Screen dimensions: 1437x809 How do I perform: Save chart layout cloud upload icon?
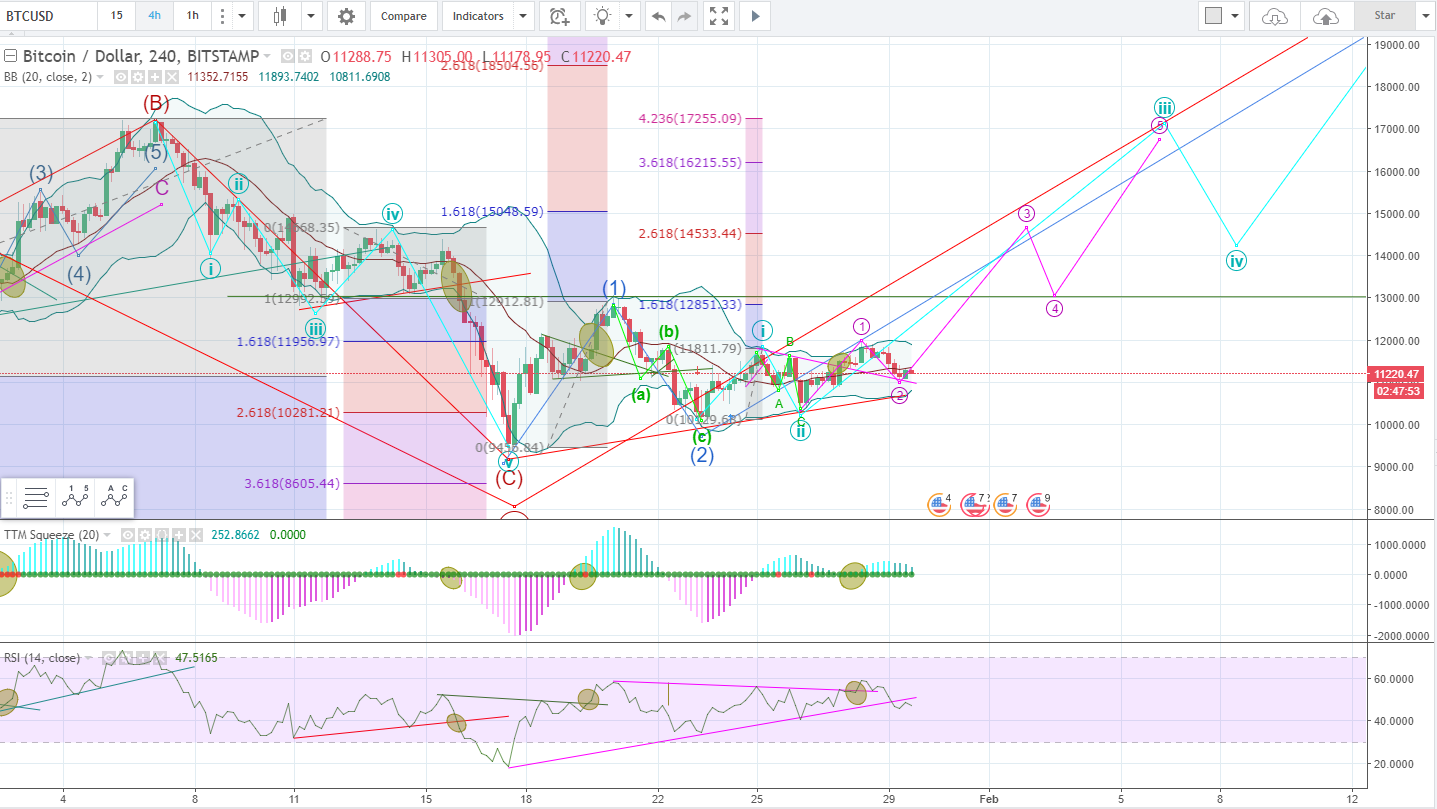click(1326, 16)
